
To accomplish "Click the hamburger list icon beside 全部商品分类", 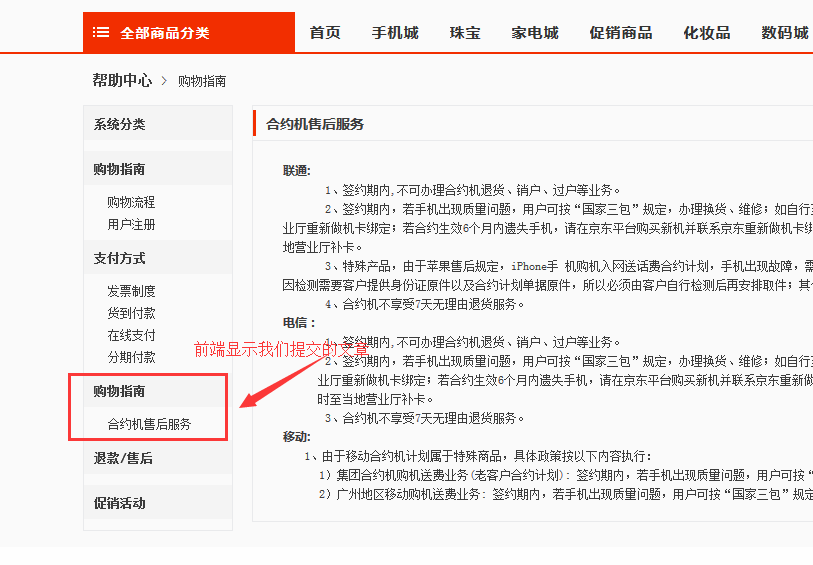I will coord(101,33).
